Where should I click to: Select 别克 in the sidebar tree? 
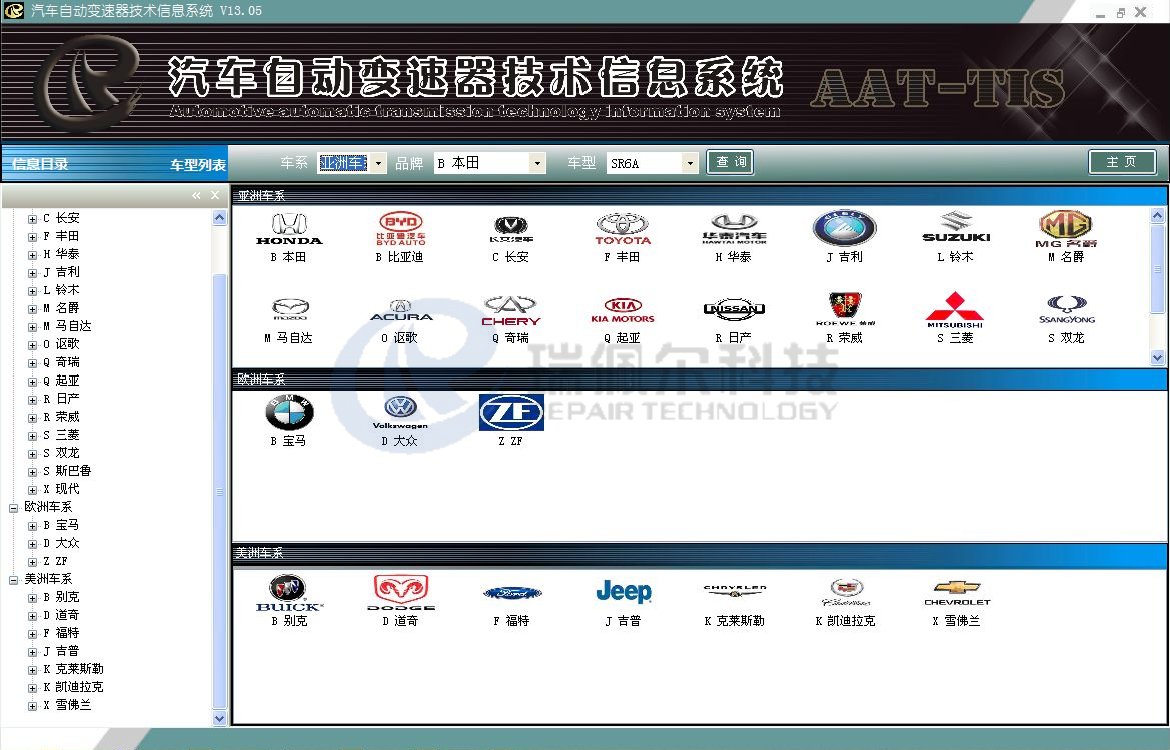[x=67, y=597]
